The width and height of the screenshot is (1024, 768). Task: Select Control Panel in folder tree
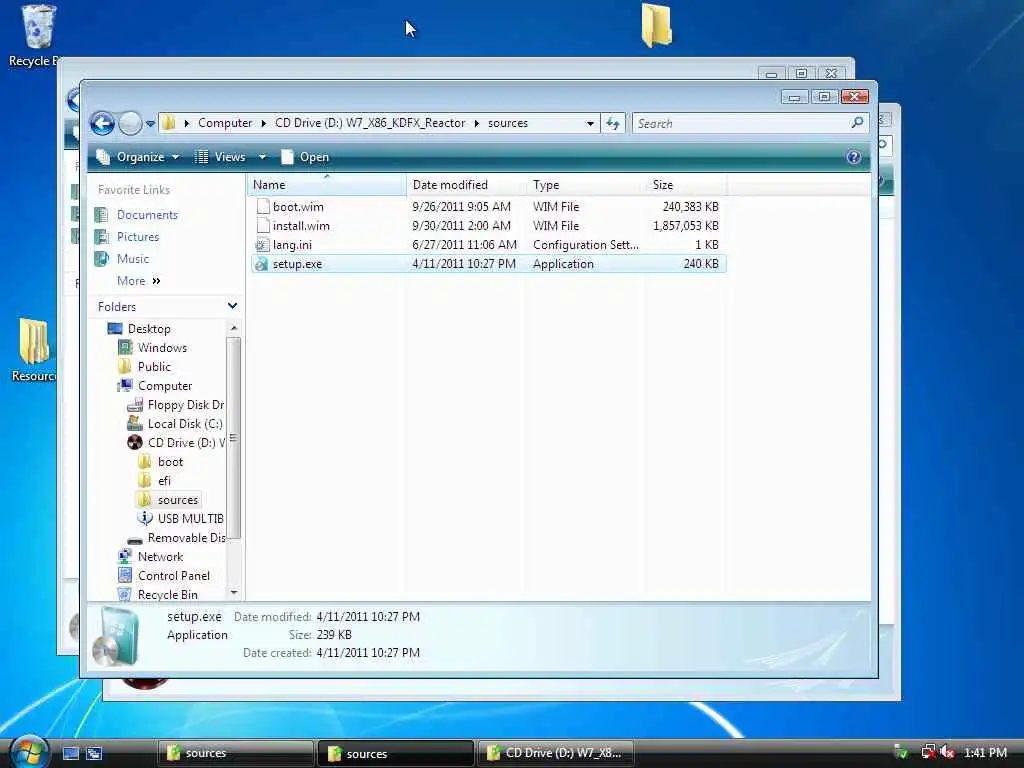tap(174, 575)
